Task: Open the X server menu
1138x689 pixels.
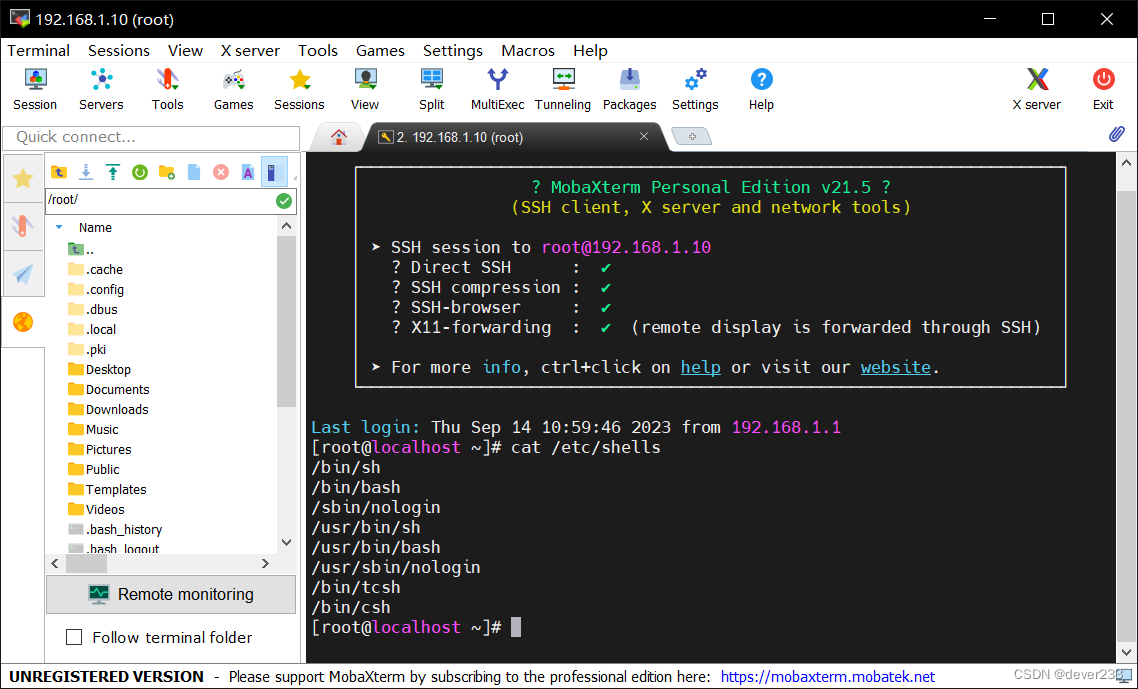Action: (x=250, y=50)
